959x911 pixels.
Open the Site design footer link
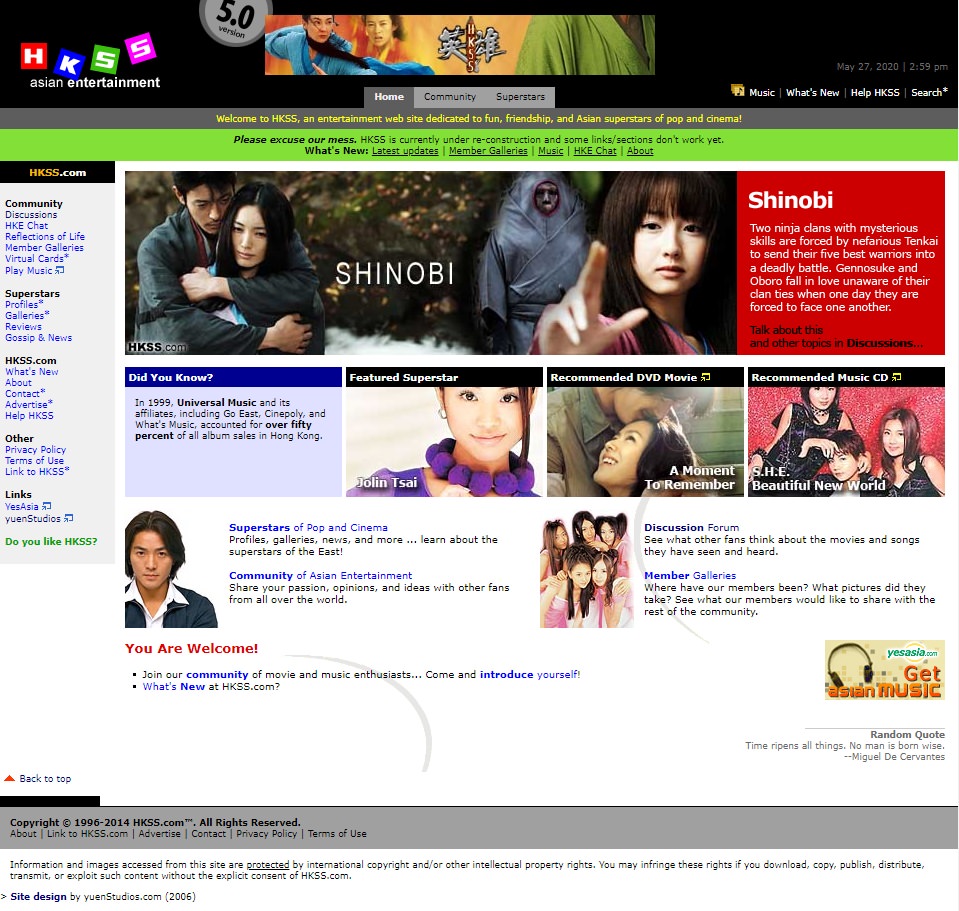click(39, 896)
